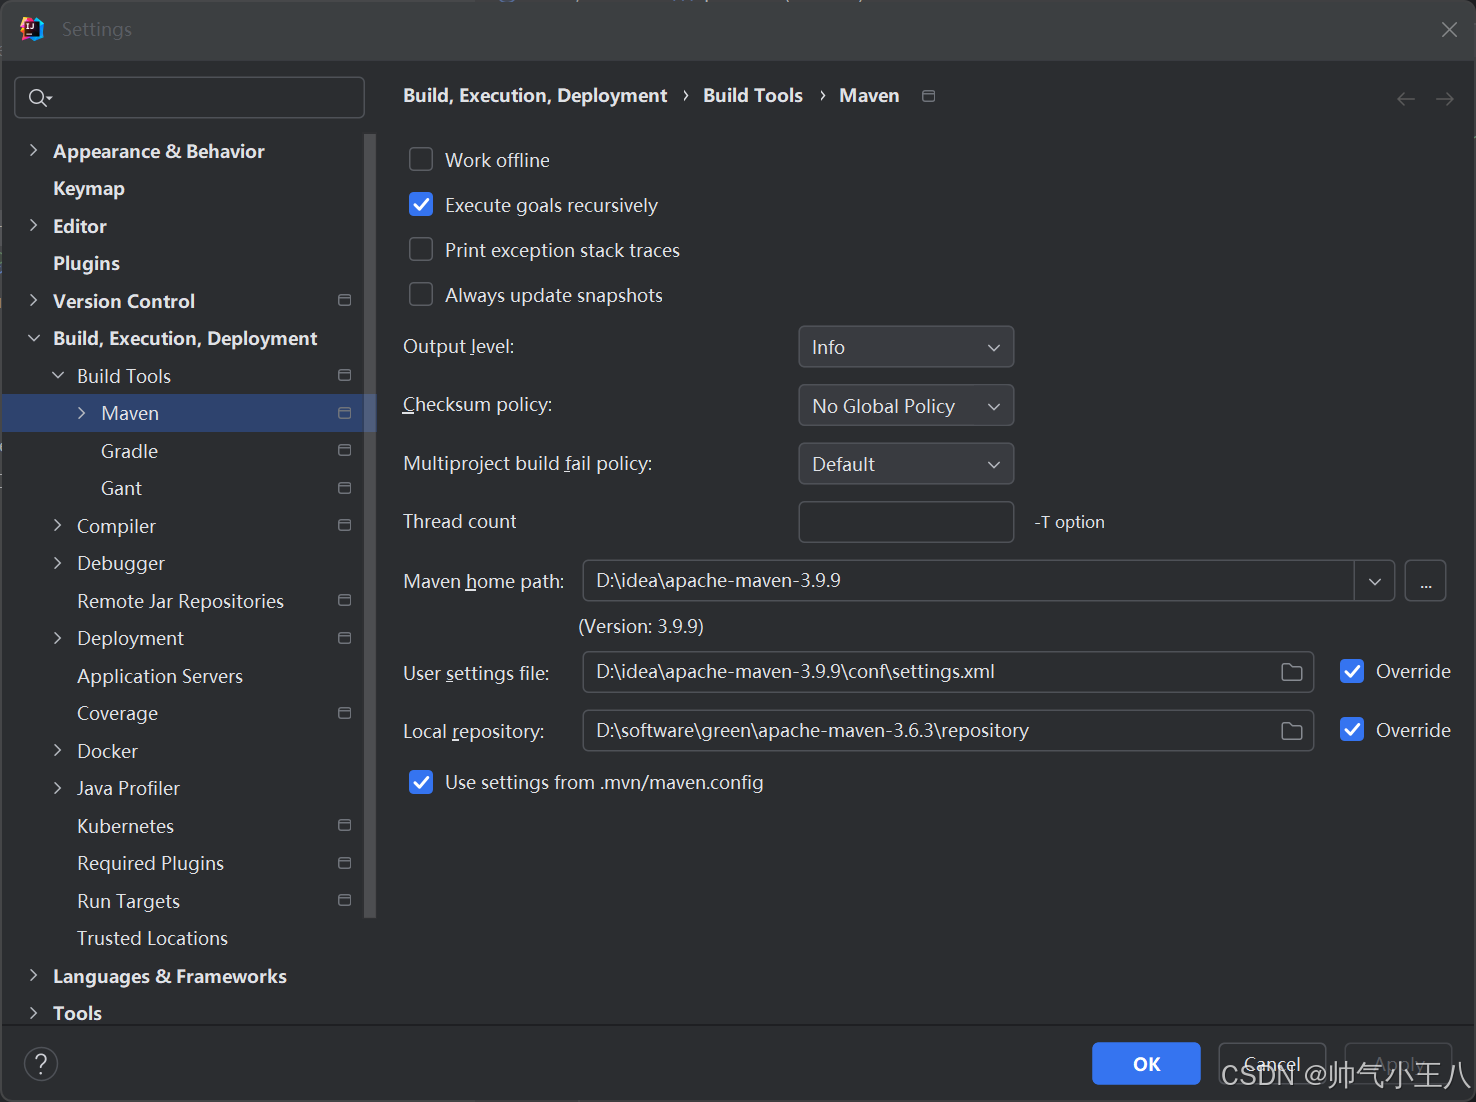This screenshot has width=1476, height=1102.
Task: Click OK to save settings
Action: pos(1146,1064)
